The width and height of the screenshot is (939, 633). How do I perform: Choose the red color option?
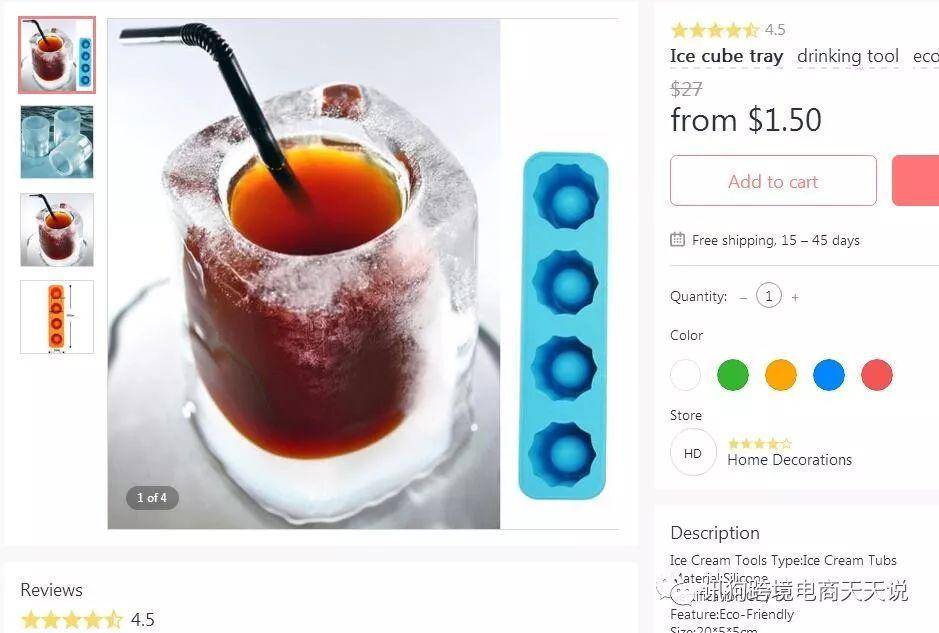pyautogui.click(x=877, y=375)
